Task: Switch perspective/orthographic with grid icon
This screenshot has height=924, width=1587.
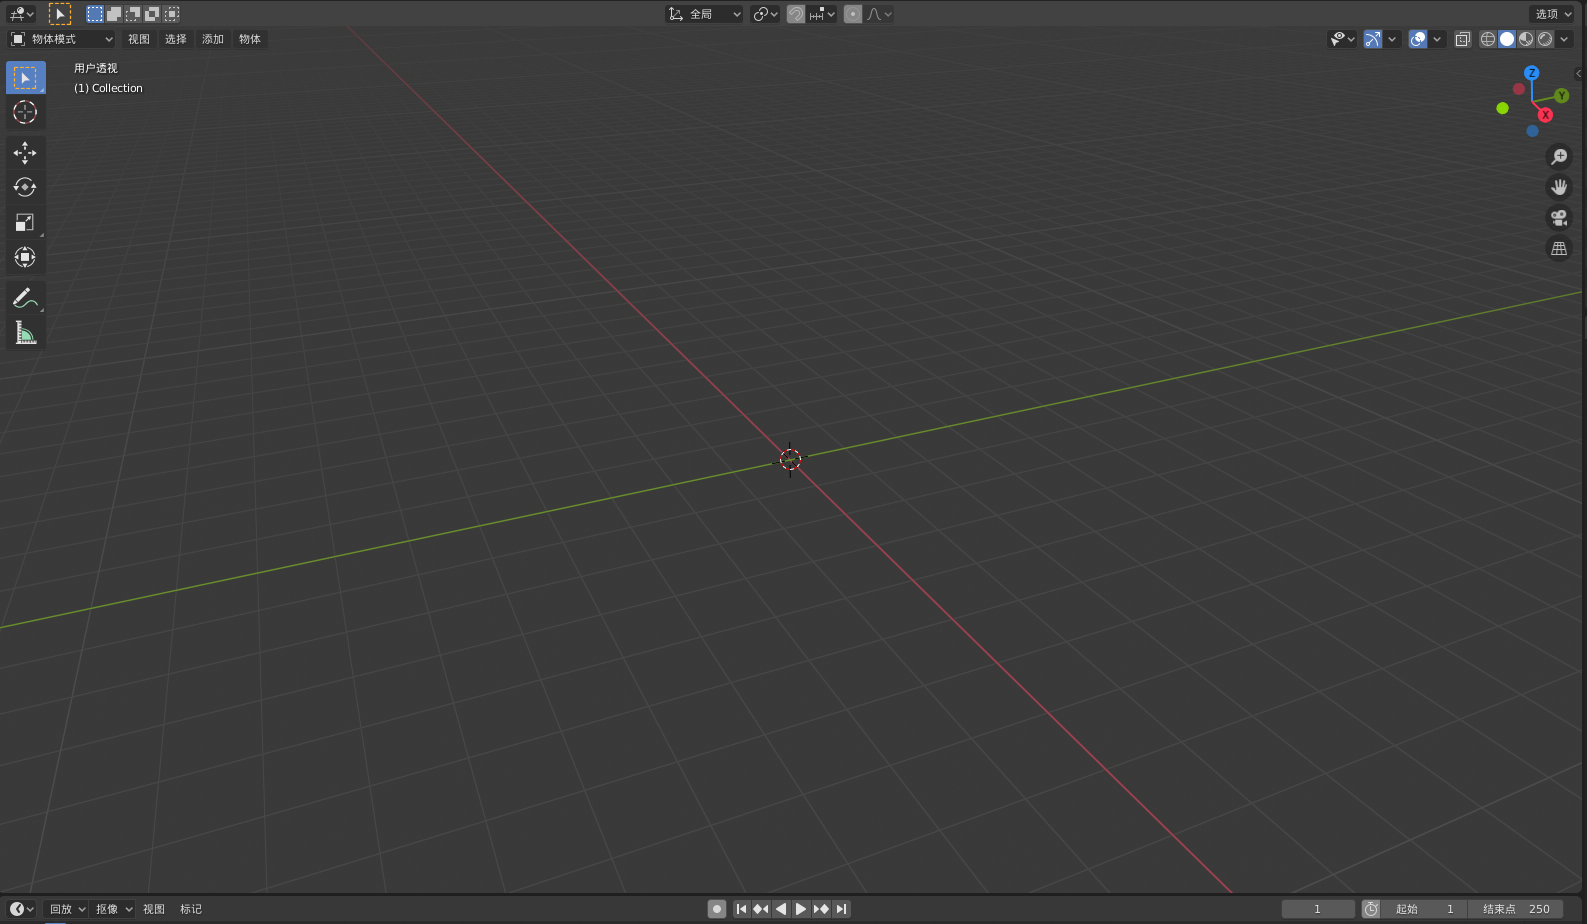Action: click(1559, 249)
